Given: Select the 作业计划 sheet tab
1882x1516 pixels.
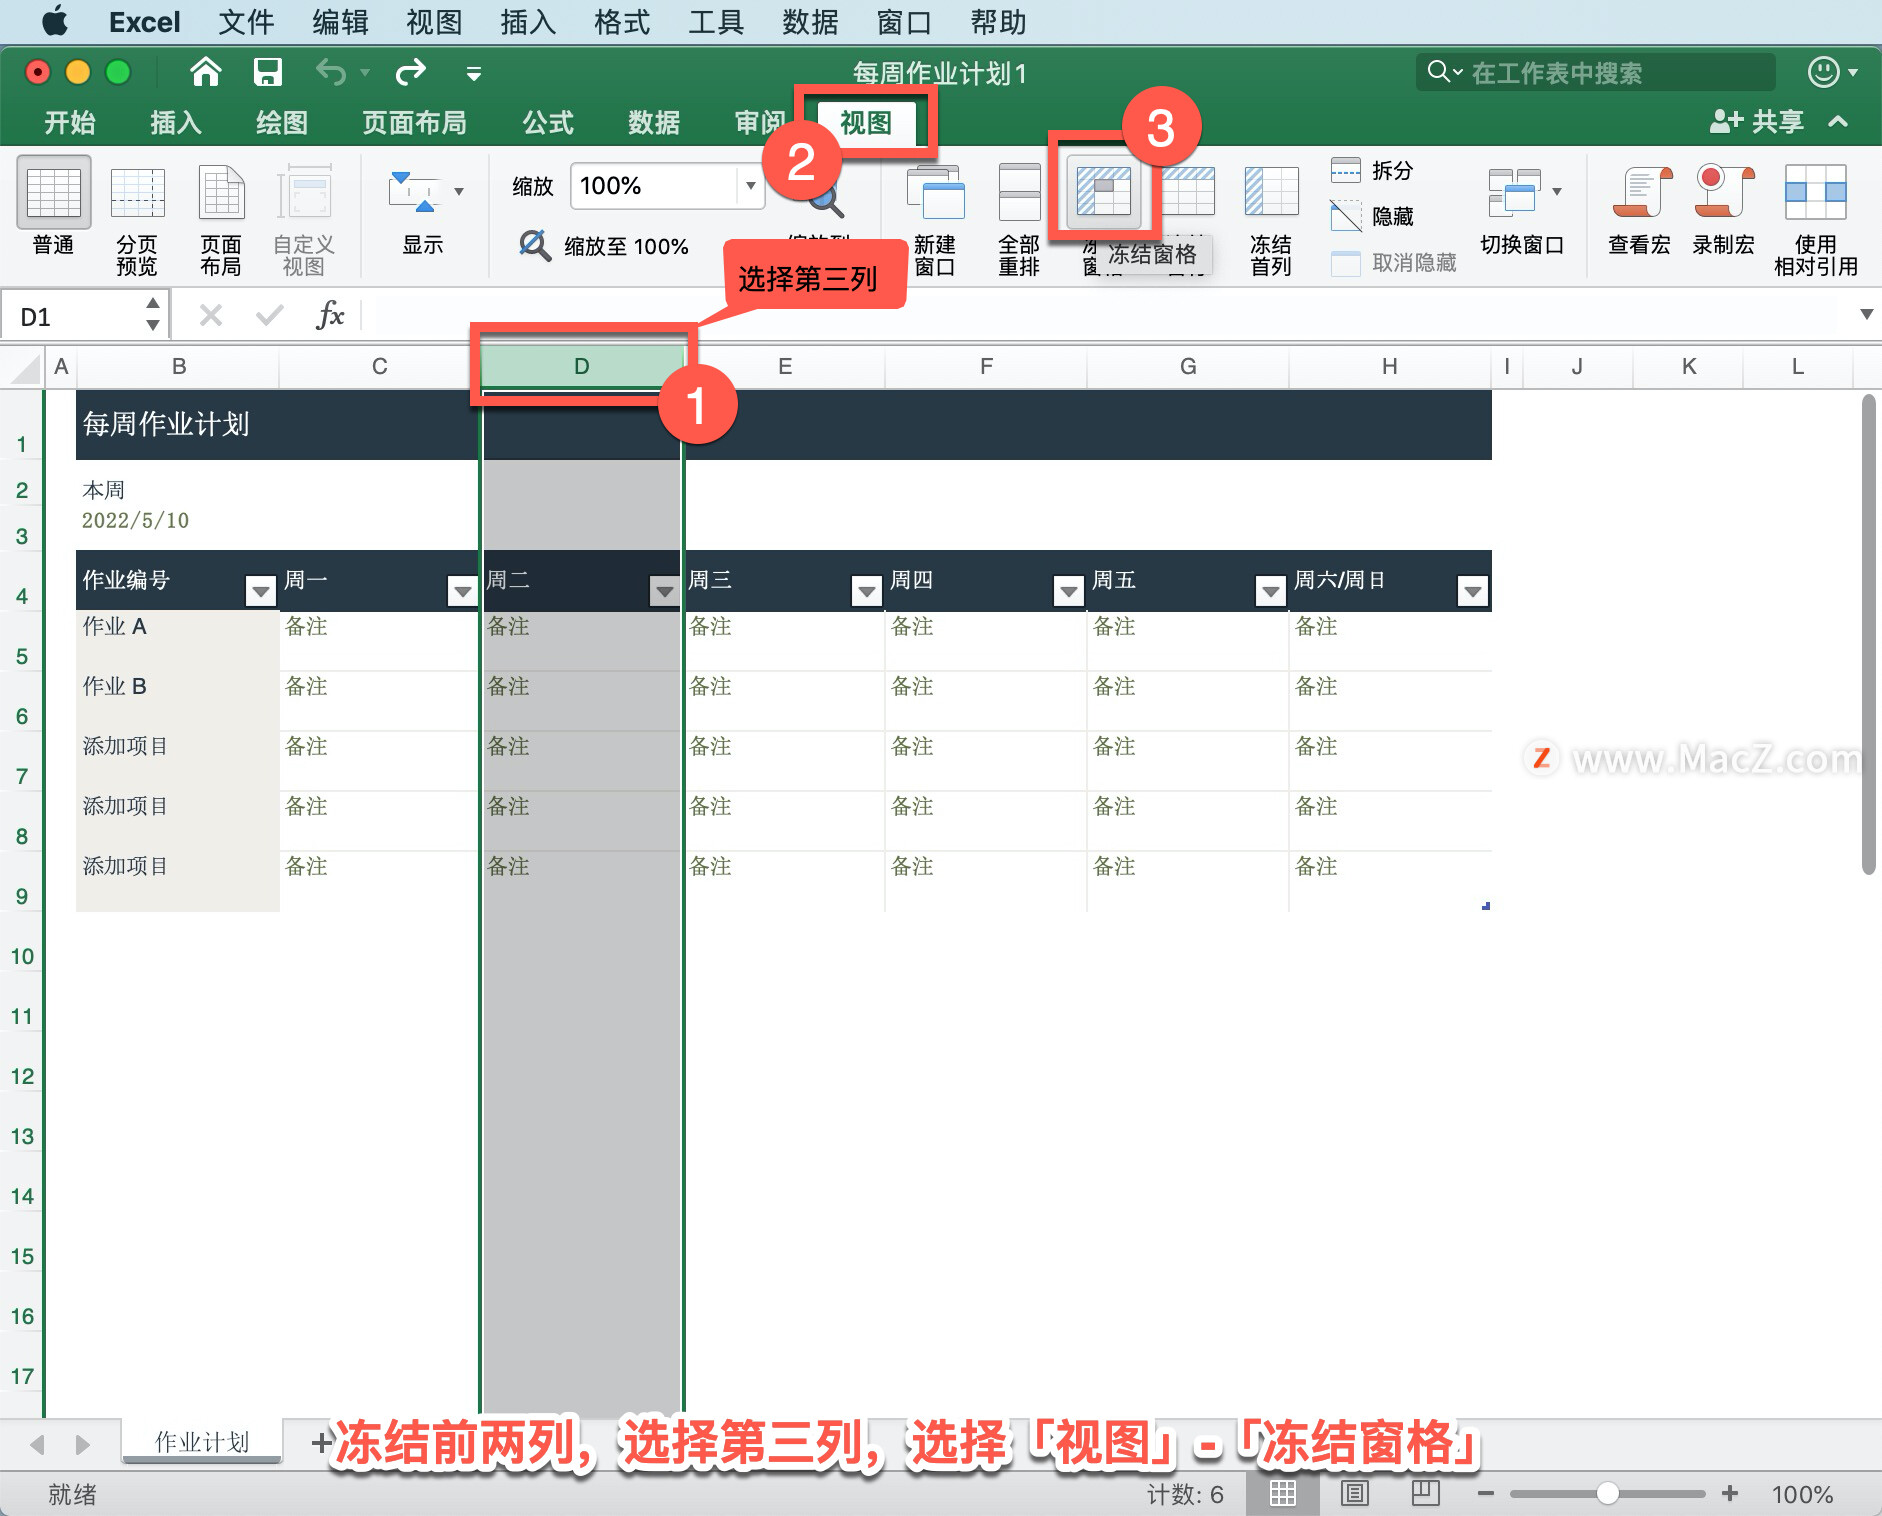Looking at the screenshot, I should click(x=202, y=1441).
